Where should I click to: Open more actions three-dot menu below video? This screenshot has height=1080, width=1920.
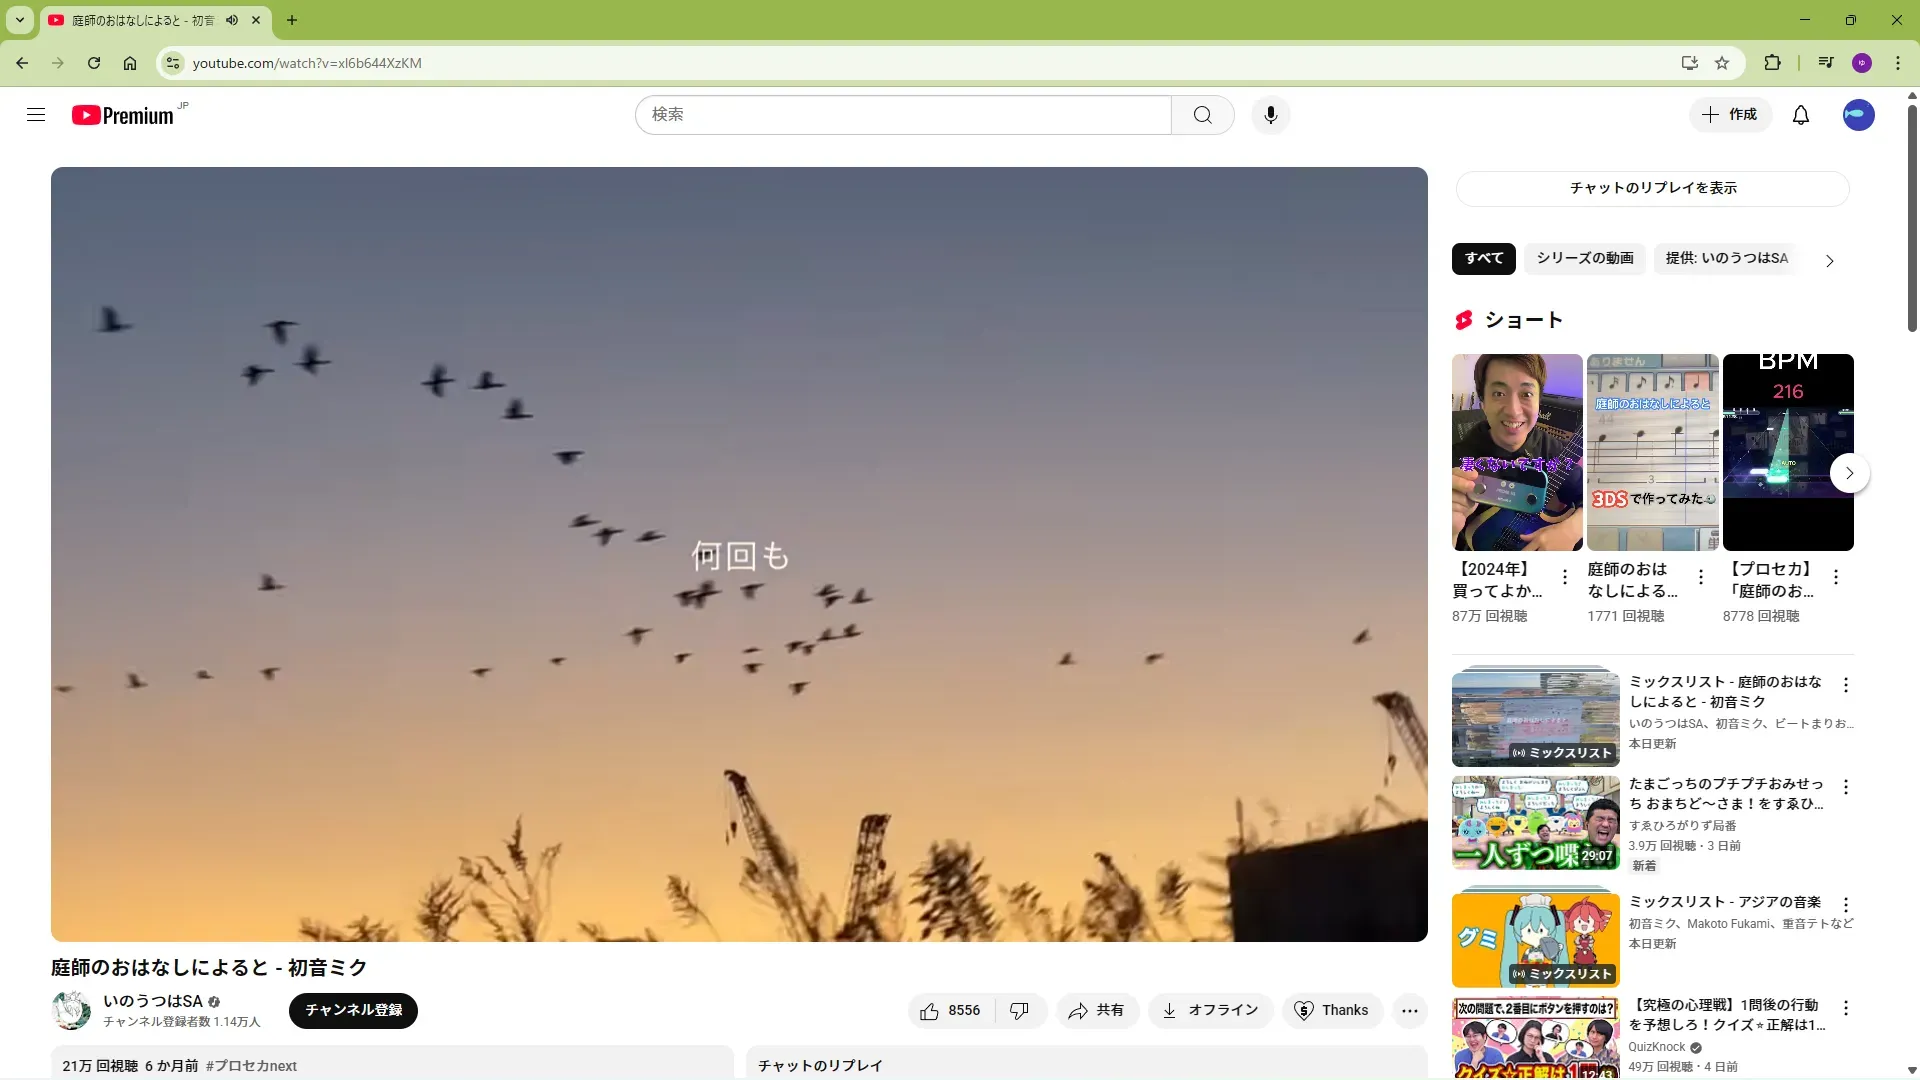point(1409,1011)
